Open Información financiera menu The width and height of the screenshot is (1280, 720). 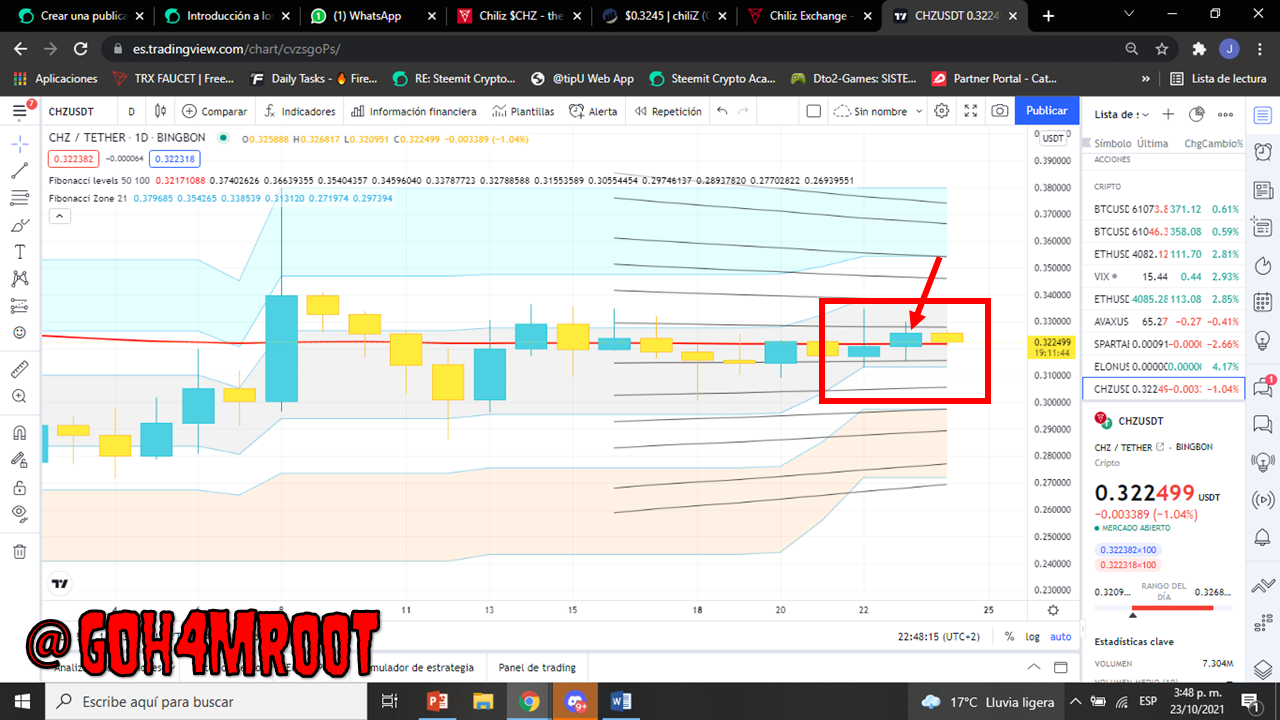(413, 111)
